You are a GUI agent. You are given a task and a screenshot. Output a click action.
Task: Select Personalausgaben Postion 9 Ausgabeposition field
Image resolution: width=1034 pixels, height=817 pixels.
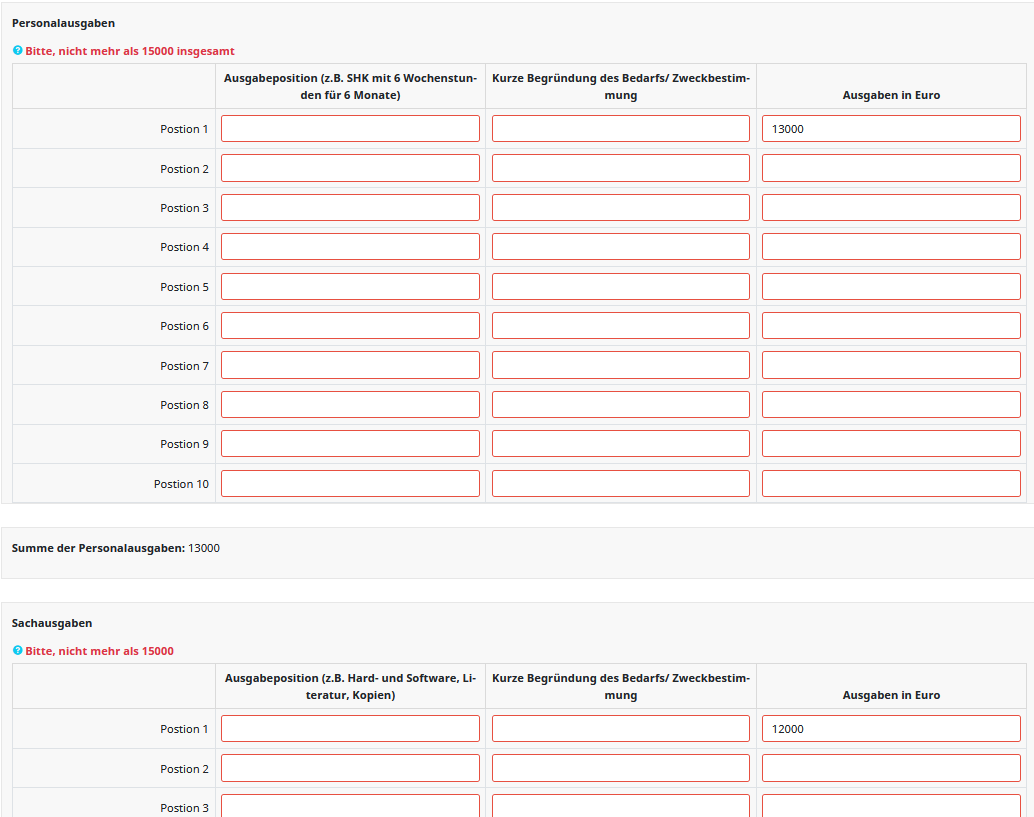(x=350, y=444)
